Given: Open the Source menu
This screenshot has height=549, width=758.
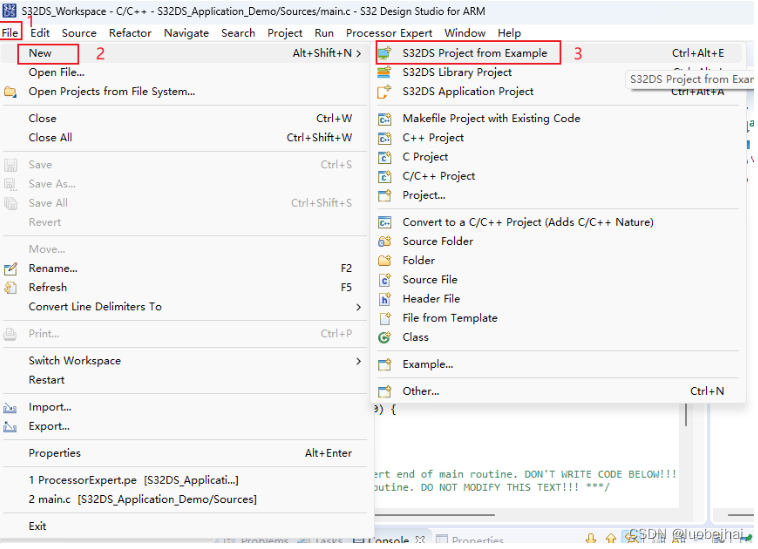Looking at the screenshot, I should tap(79, 33).
